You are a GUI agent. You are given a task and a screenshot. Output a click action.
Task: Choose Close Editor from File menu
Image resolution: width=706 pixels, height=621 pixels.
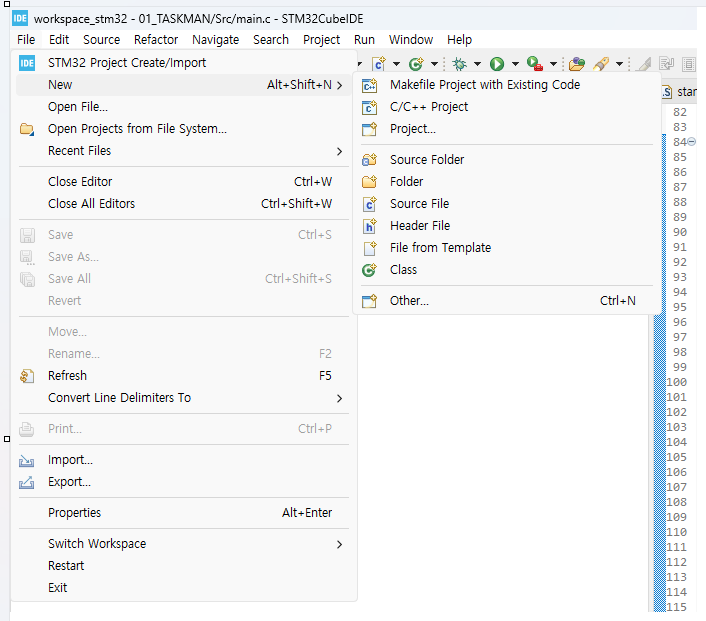pos(183,182)
